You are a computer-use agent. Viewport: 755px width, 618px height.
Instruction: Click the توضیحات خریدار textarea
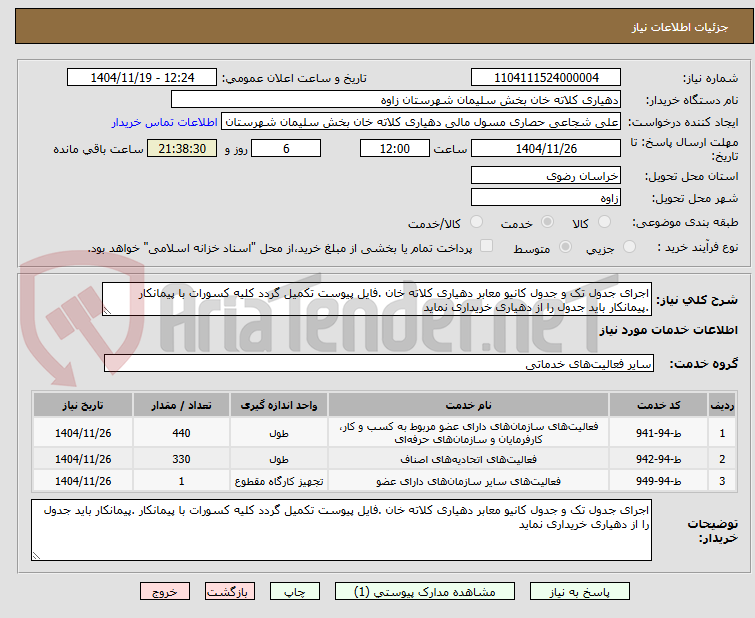tap(341, 530)
